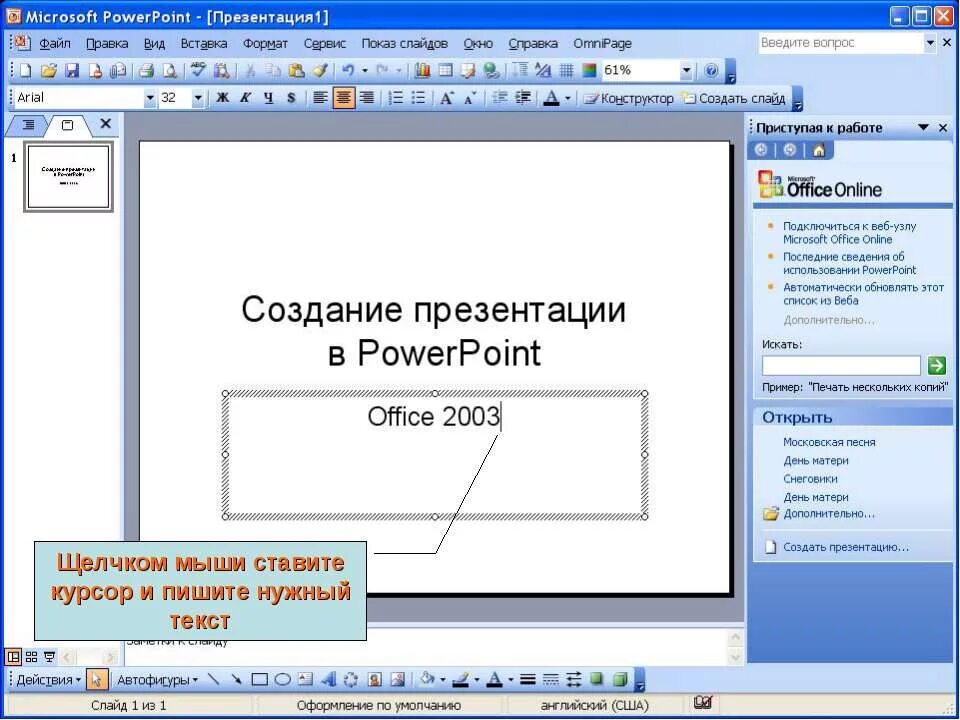Toggle text Shadow (S)
The image size is (960, 720).
(x=291, y=98)
